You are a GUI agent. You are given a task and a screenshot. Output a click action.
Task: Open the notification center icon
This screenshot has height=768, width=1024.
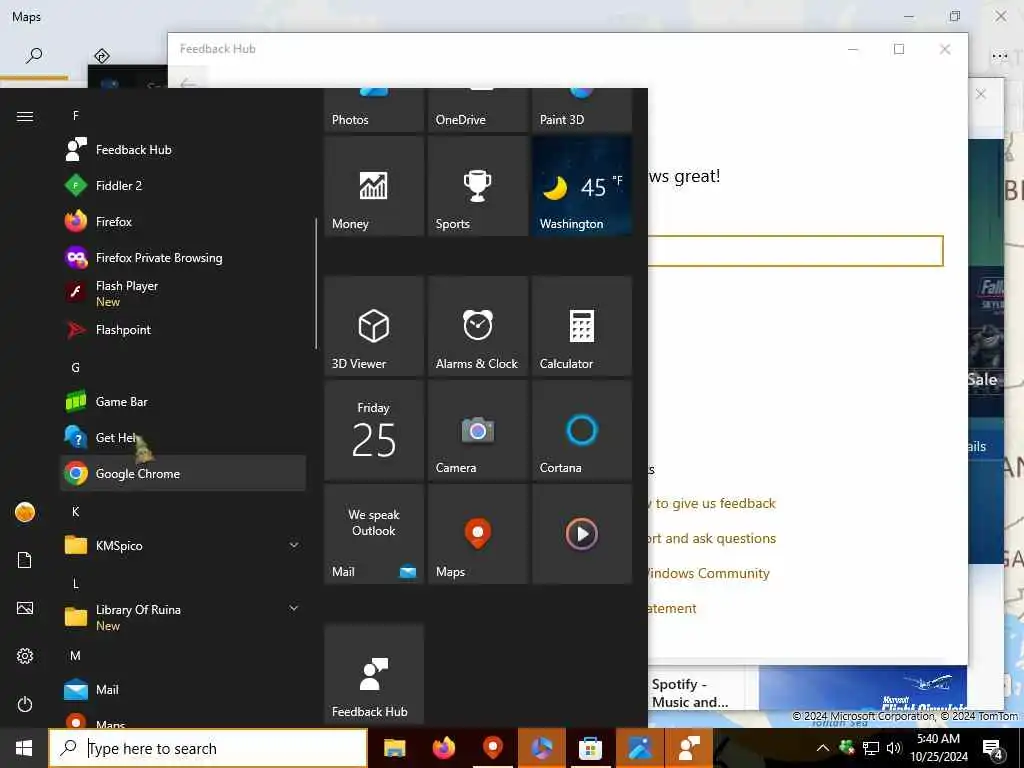pyautogui.click(x=993, y=749)
